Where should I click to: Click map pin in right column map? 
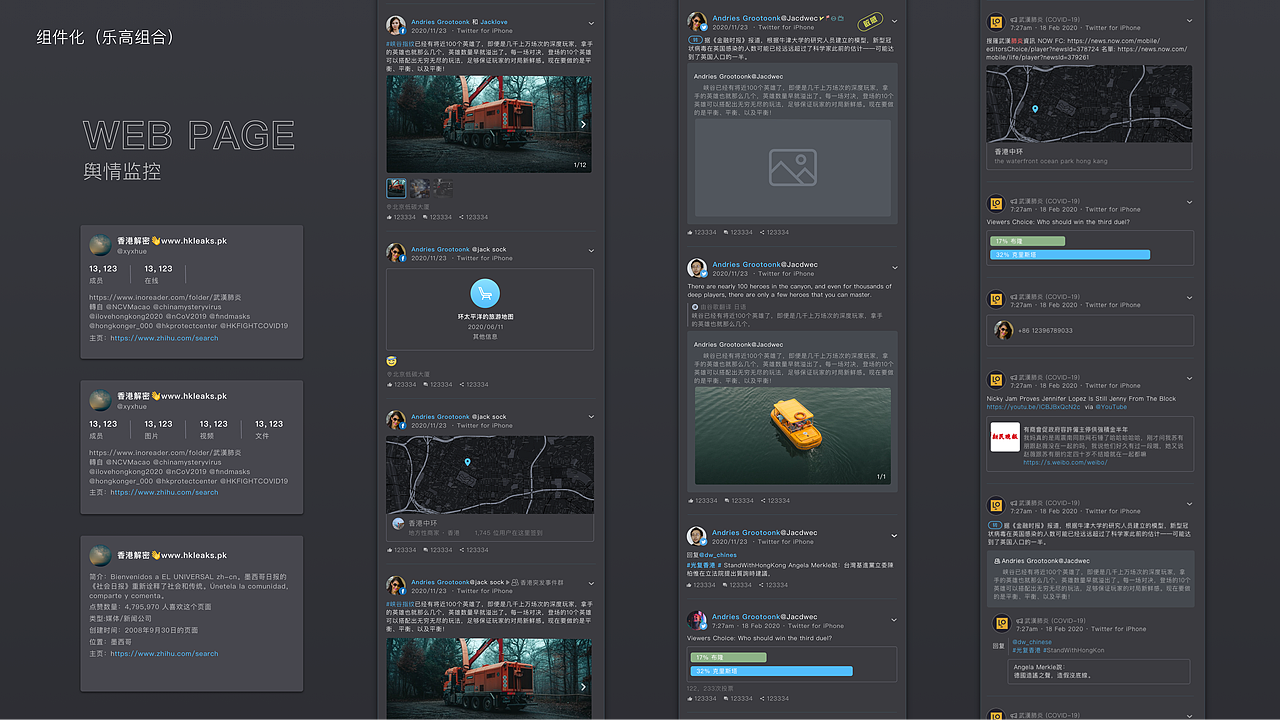(x=1035, y=109)
